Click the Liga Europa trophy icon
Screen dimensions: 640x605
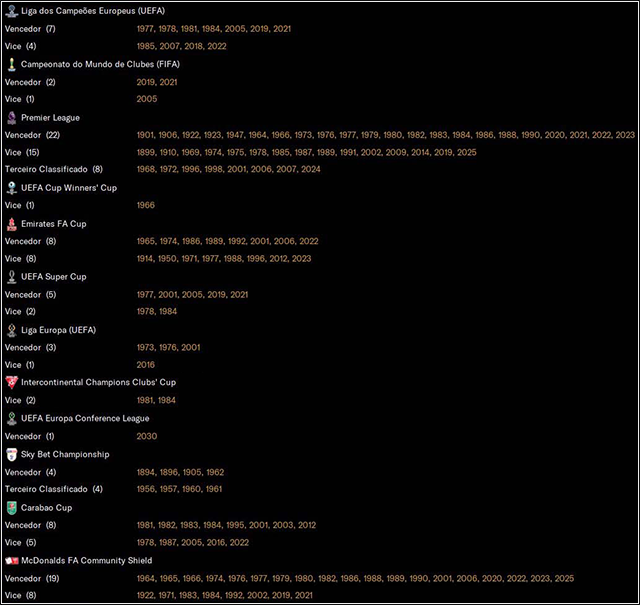coord(11,330)
